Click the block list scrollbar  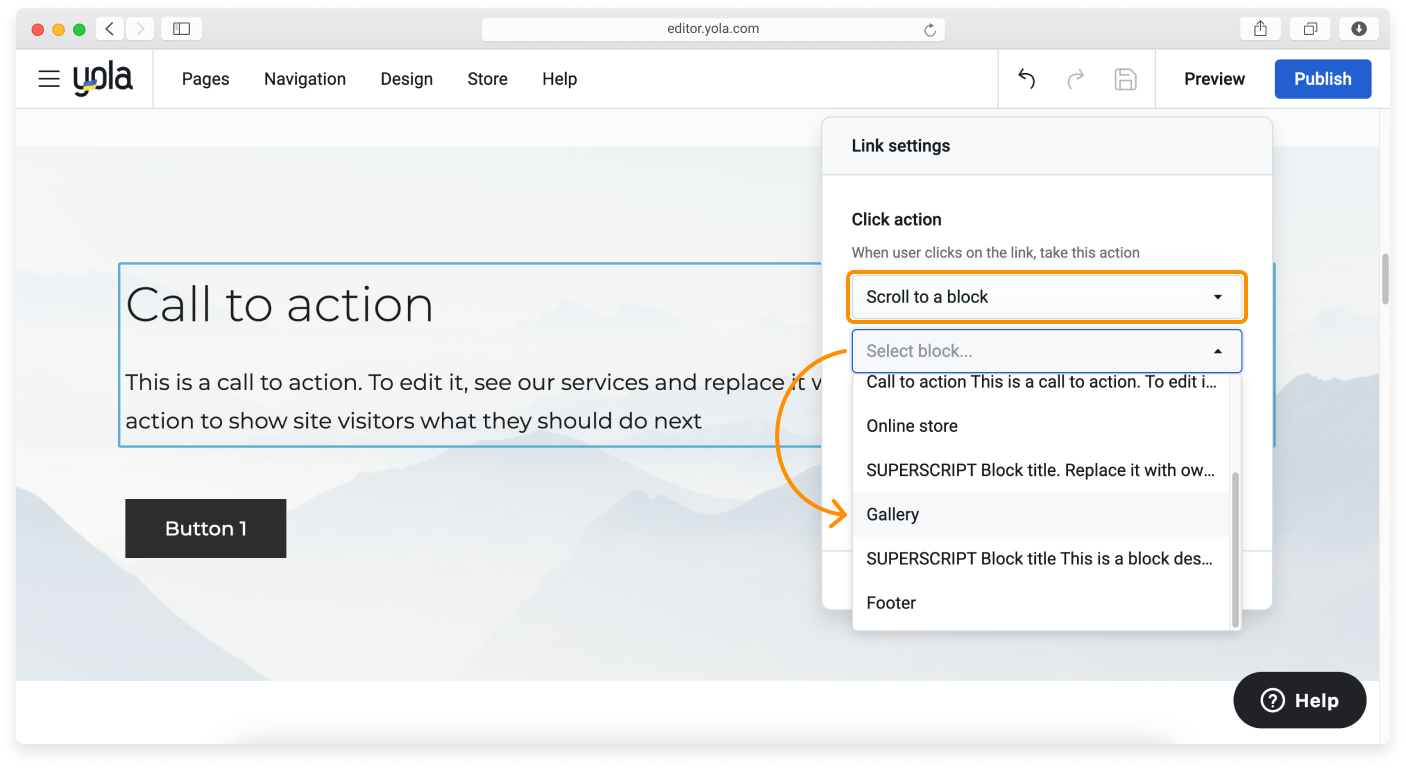pos(1235,549)
